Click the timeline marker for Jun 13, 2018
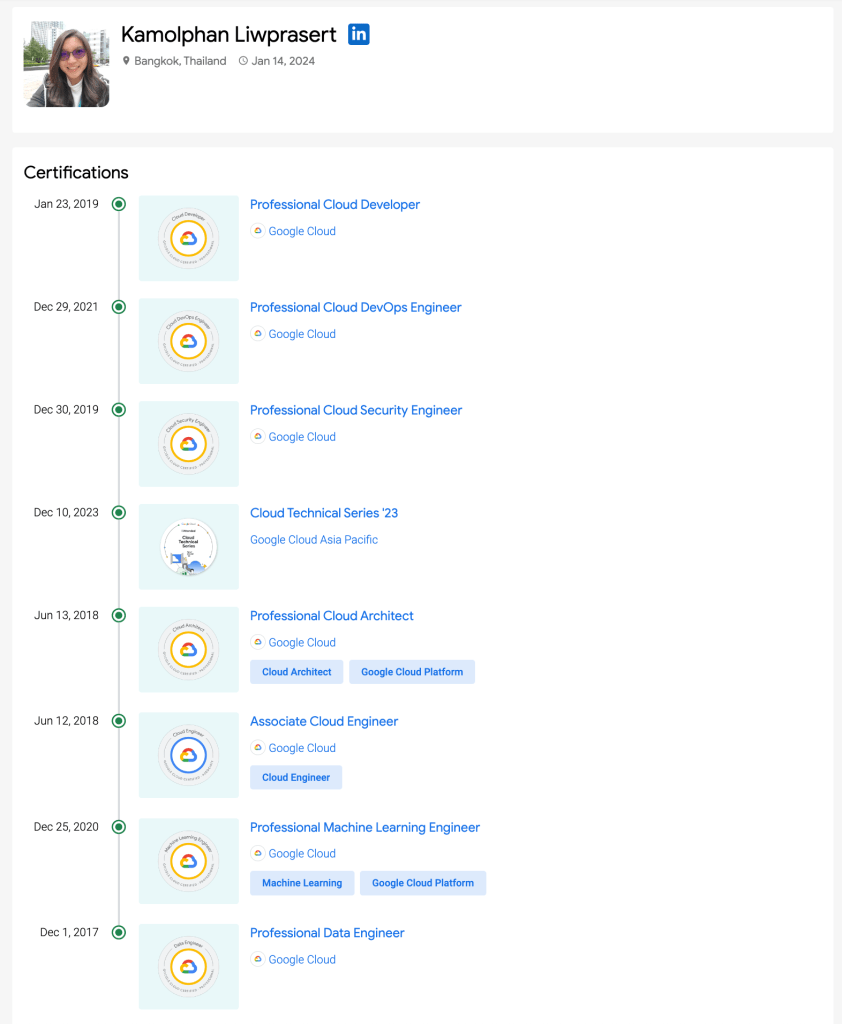Screen dimensions: 842x1024 (x=119, y=616)
